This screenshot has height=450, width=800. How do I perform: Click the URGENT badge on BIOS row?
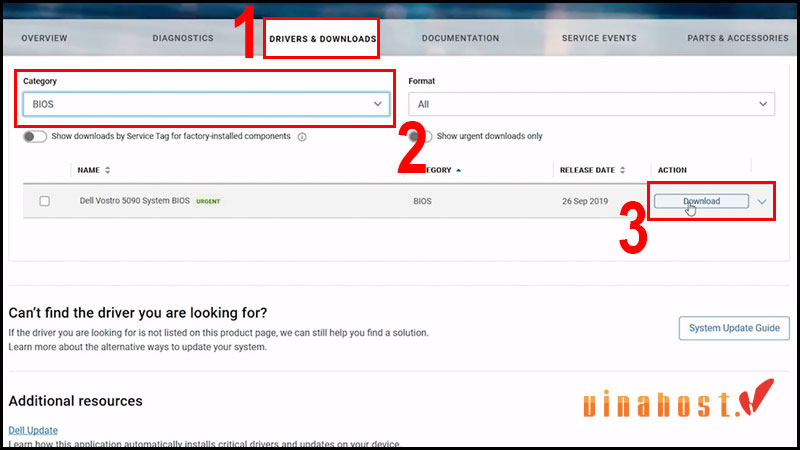click(x=208, y=201)
